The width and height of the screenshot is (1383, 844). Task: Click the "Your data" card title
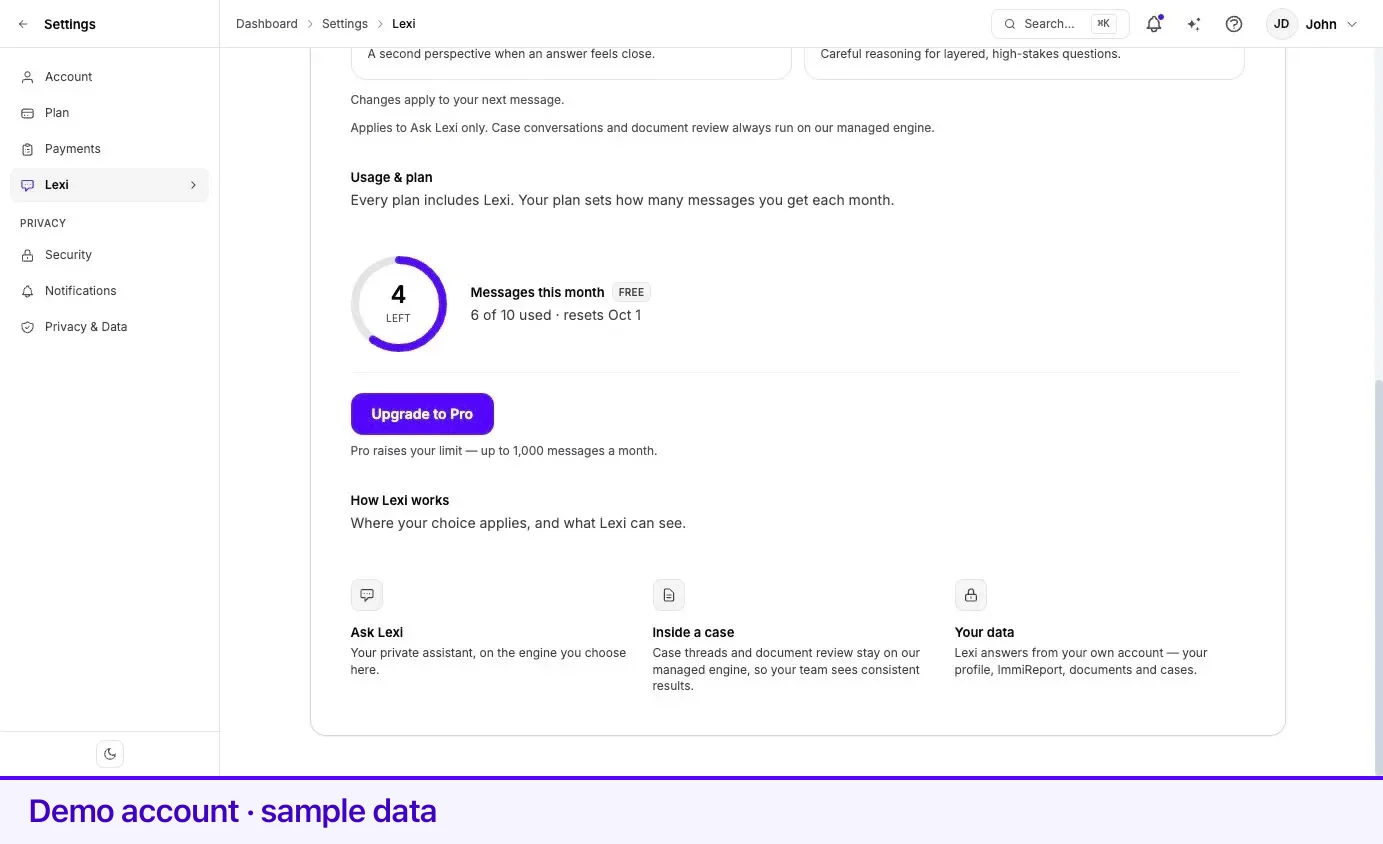coord(984,632)
